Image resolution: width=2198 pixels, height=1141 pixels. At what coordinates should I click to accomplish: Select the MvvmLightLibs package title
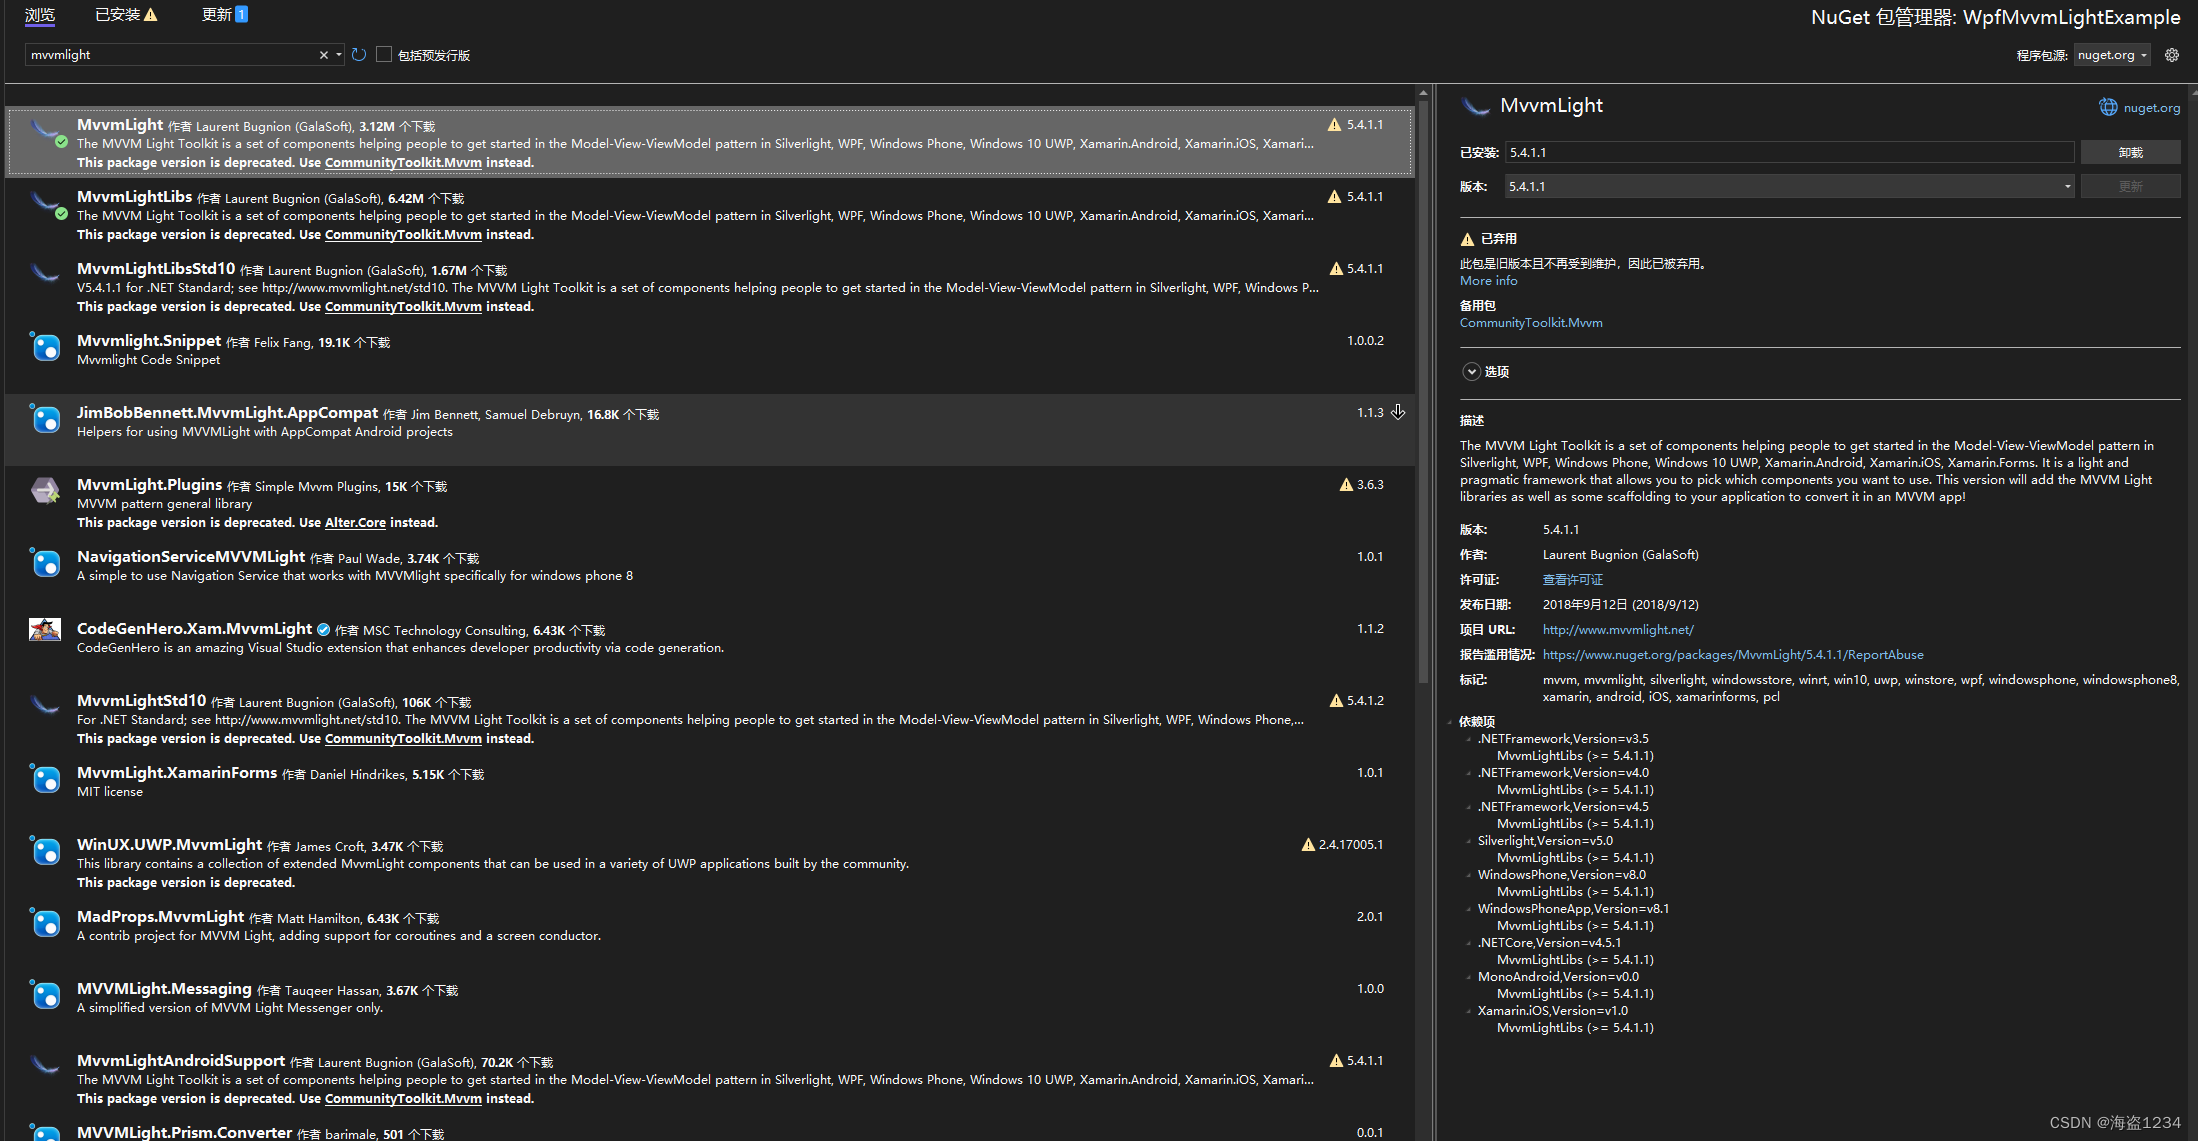click(134, 197)
